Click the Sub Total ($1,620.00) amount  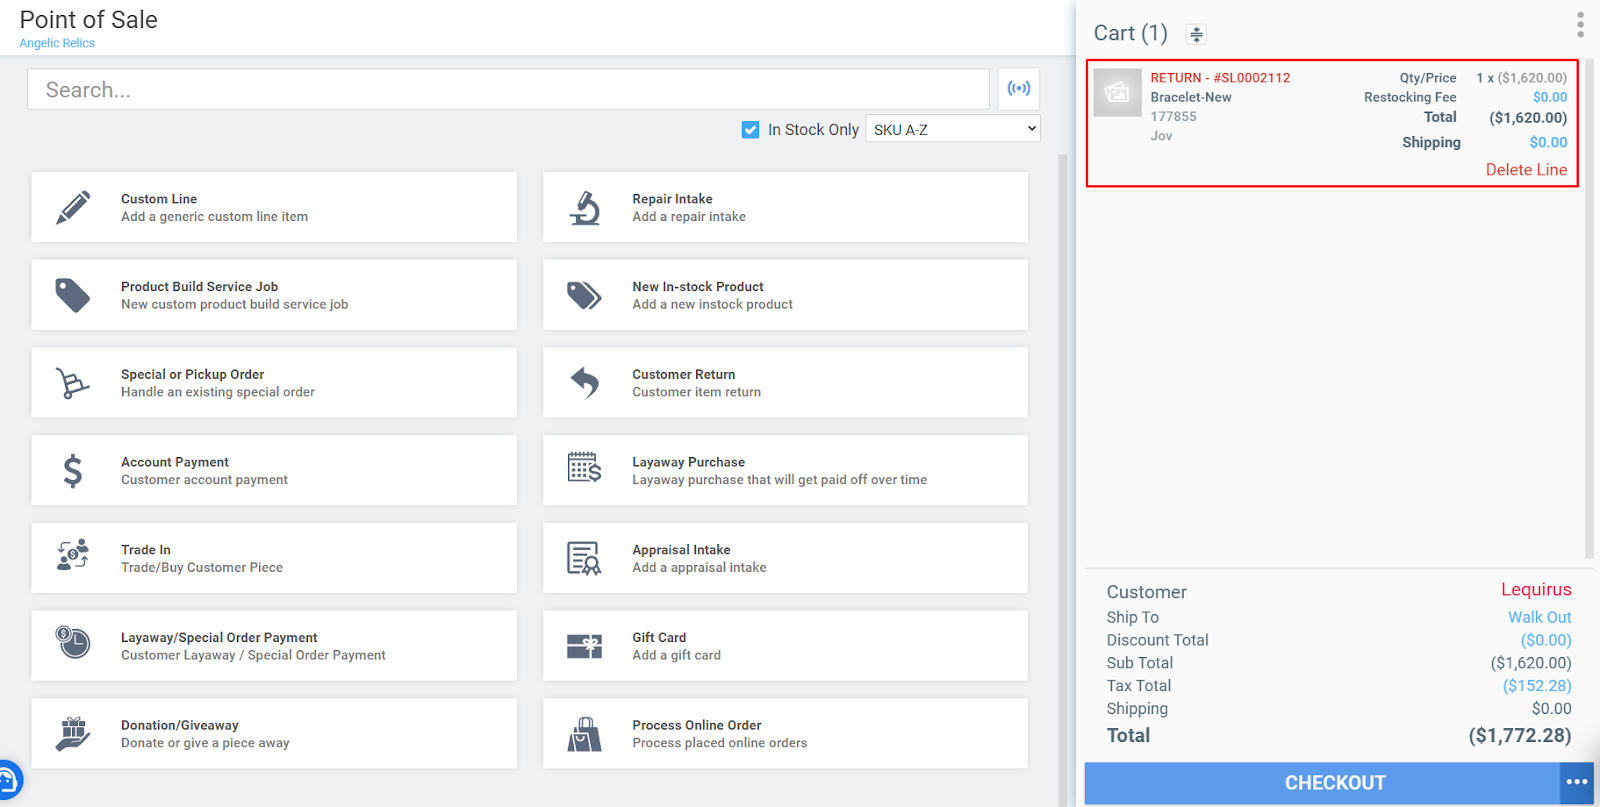tap(1531, 663)
